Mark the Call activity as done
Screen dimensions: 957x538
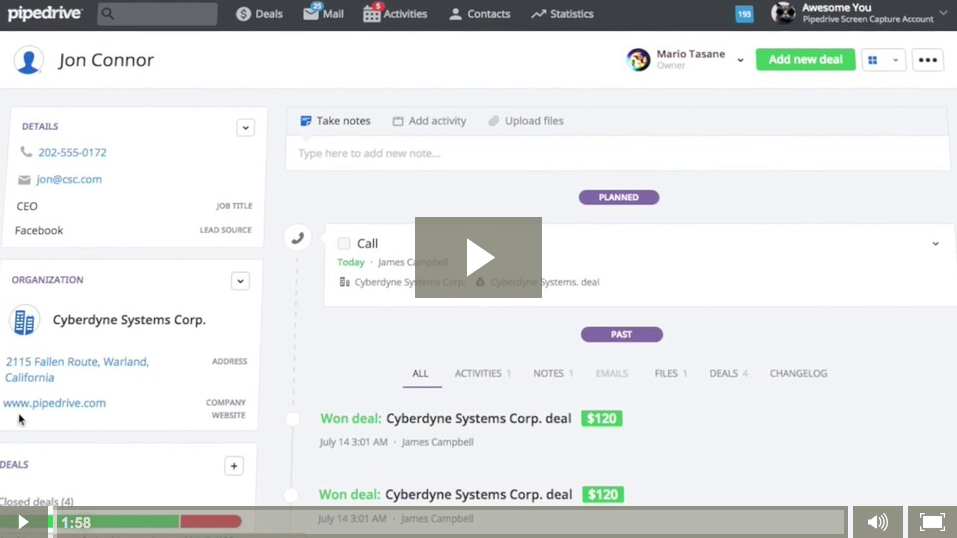[344, 243]
